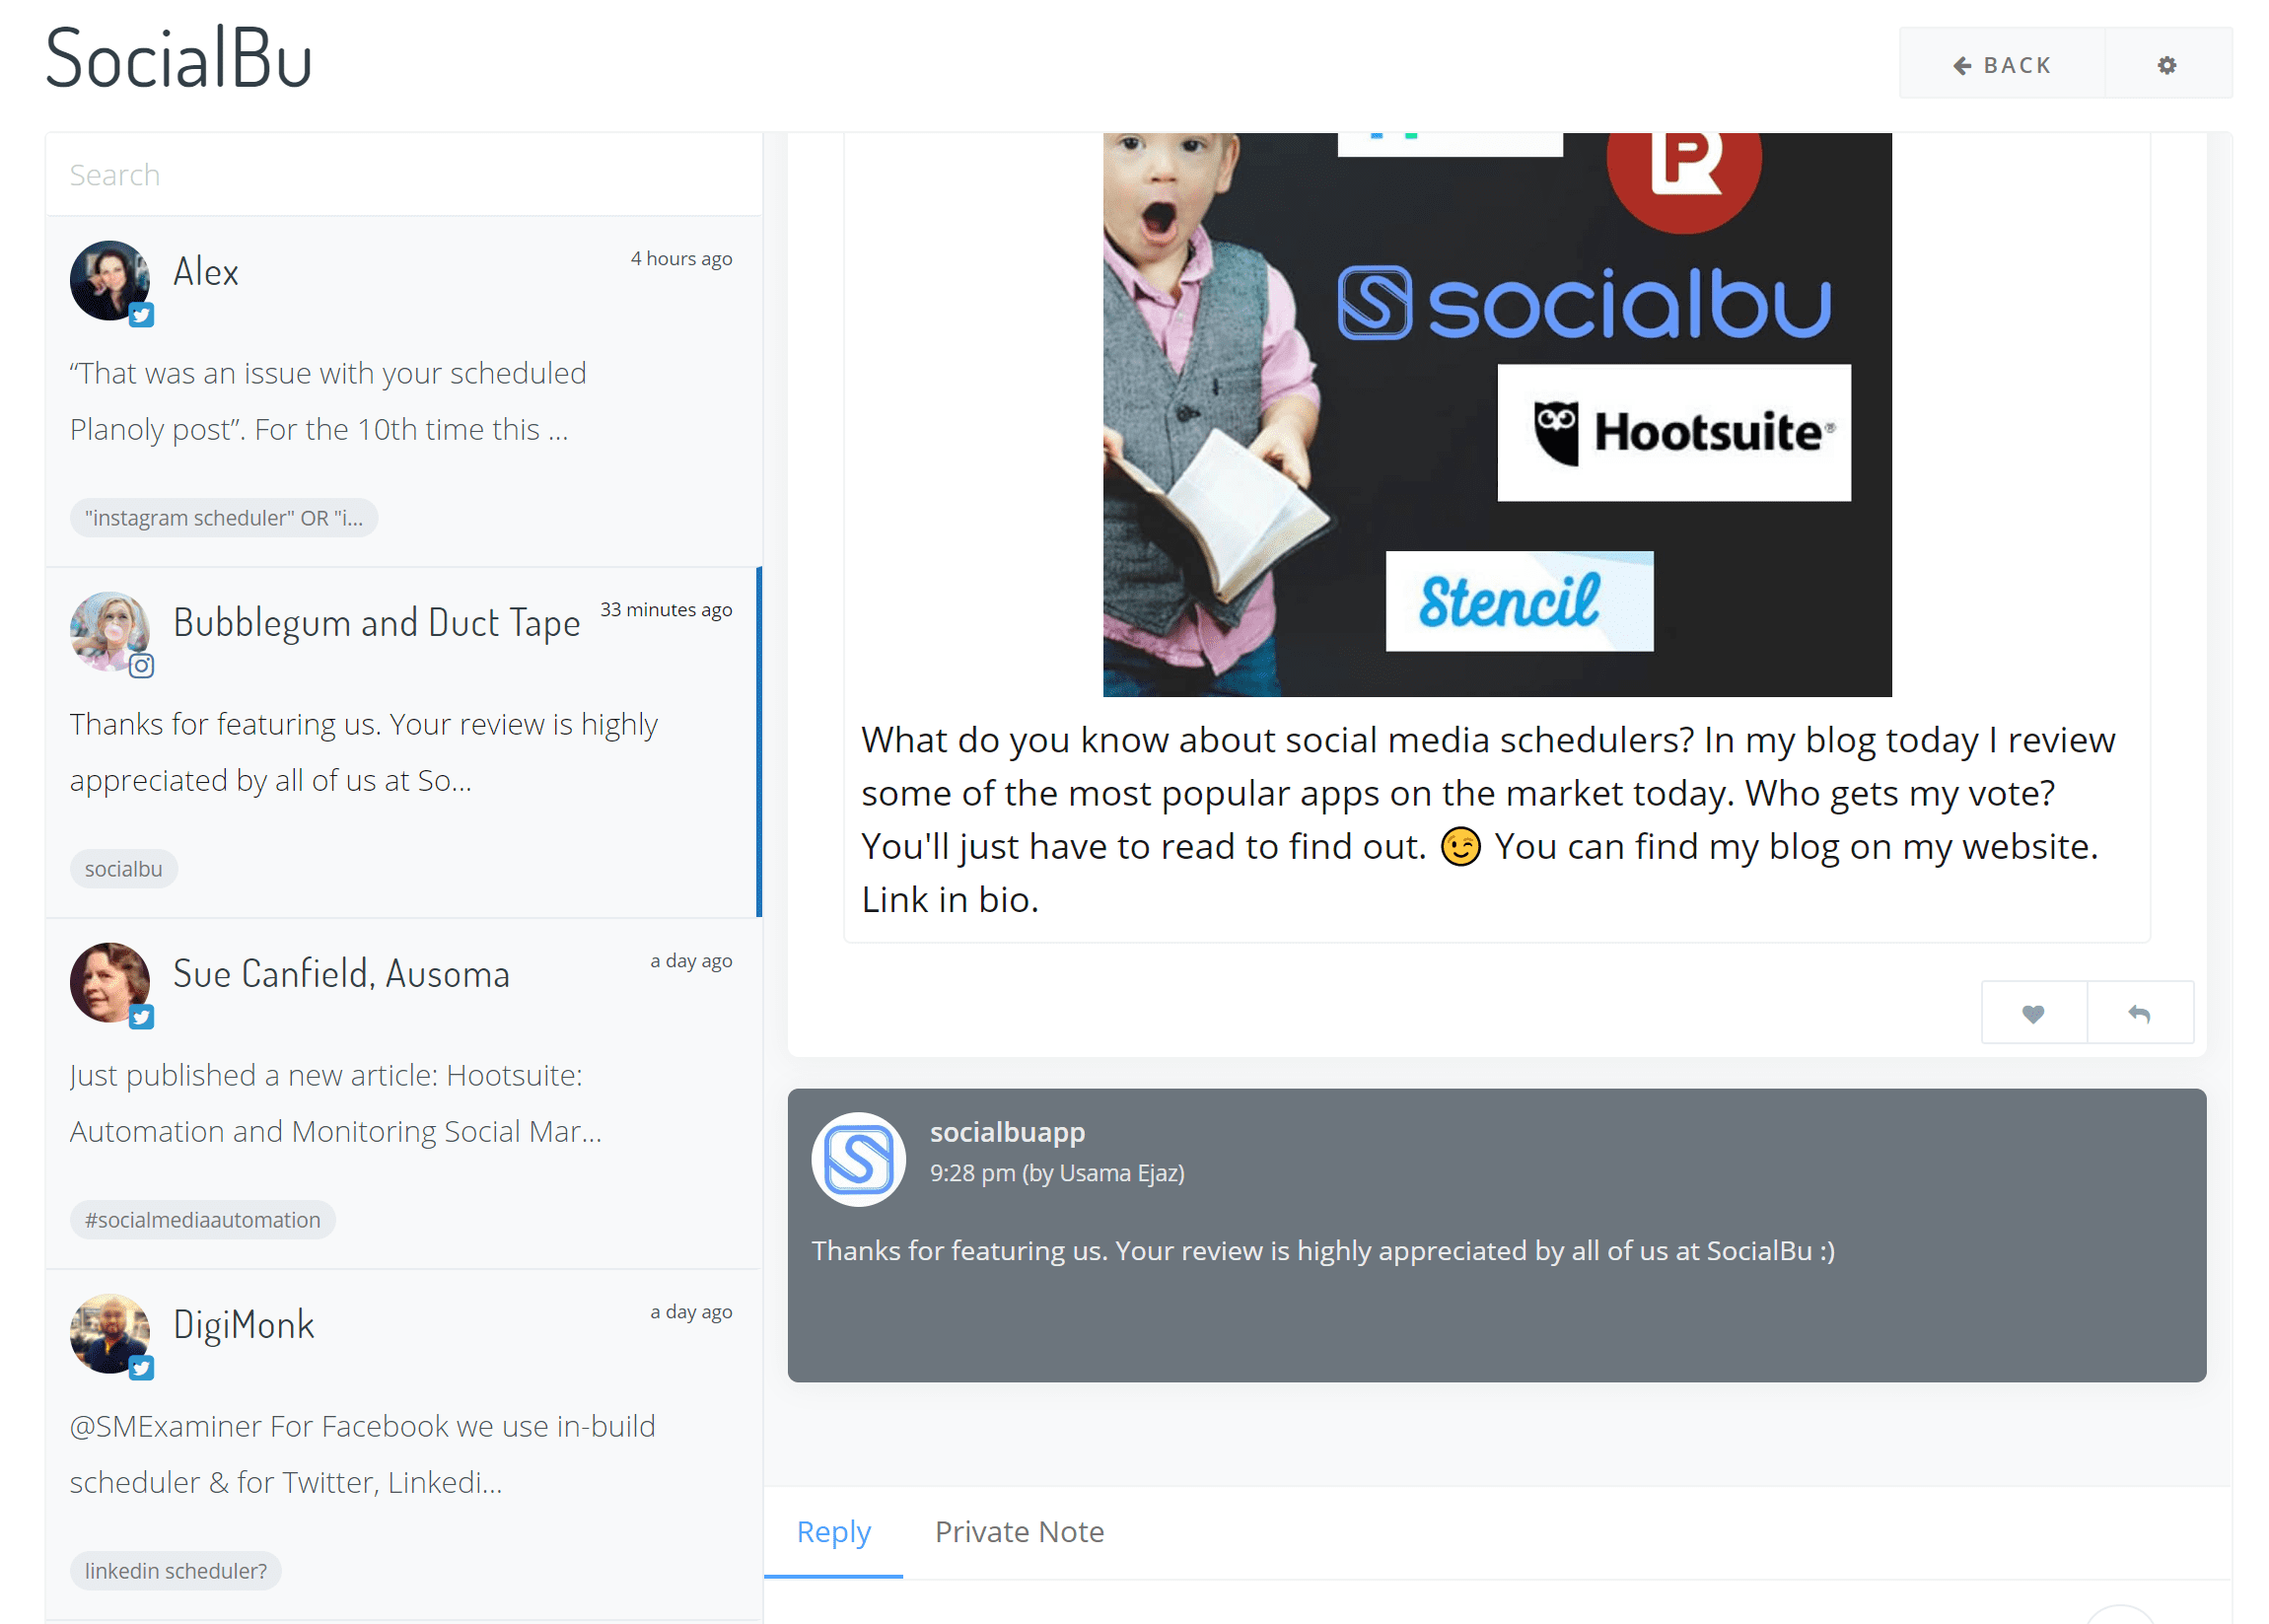2269x1624 pixels.
Task: Click the "linkedin scheduler?" tag
Action: tap(175, 1570)
